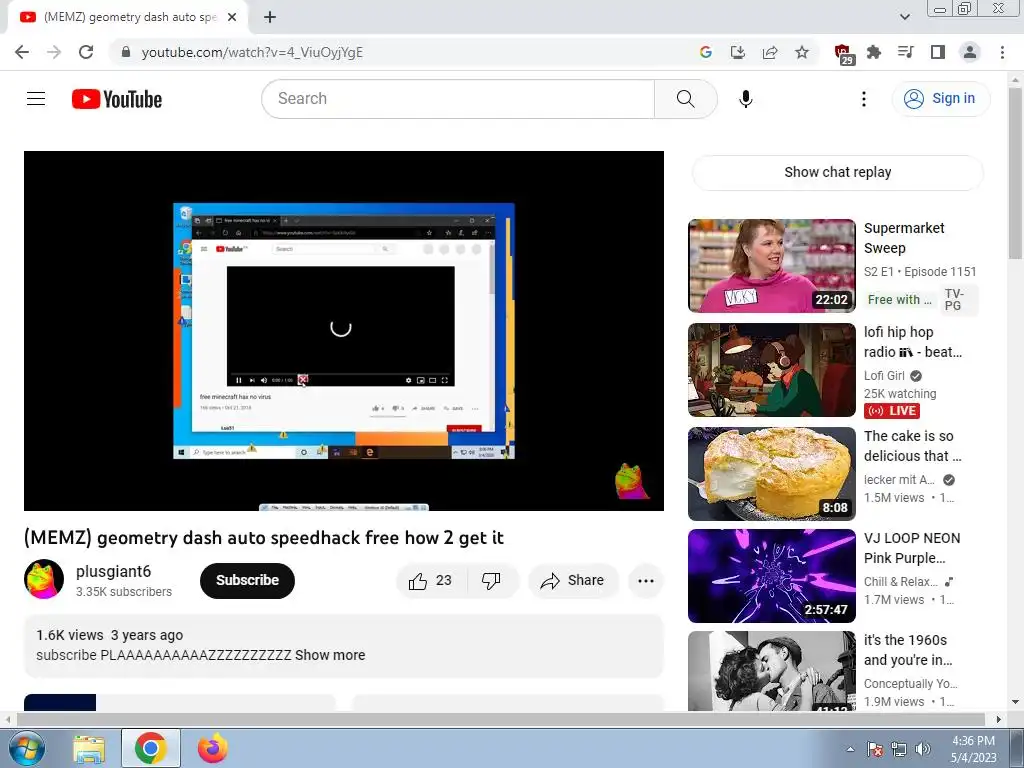Viewport: 1024px width, 768px height.
Task: Go back to the previous page
Action: coord(22,52)
